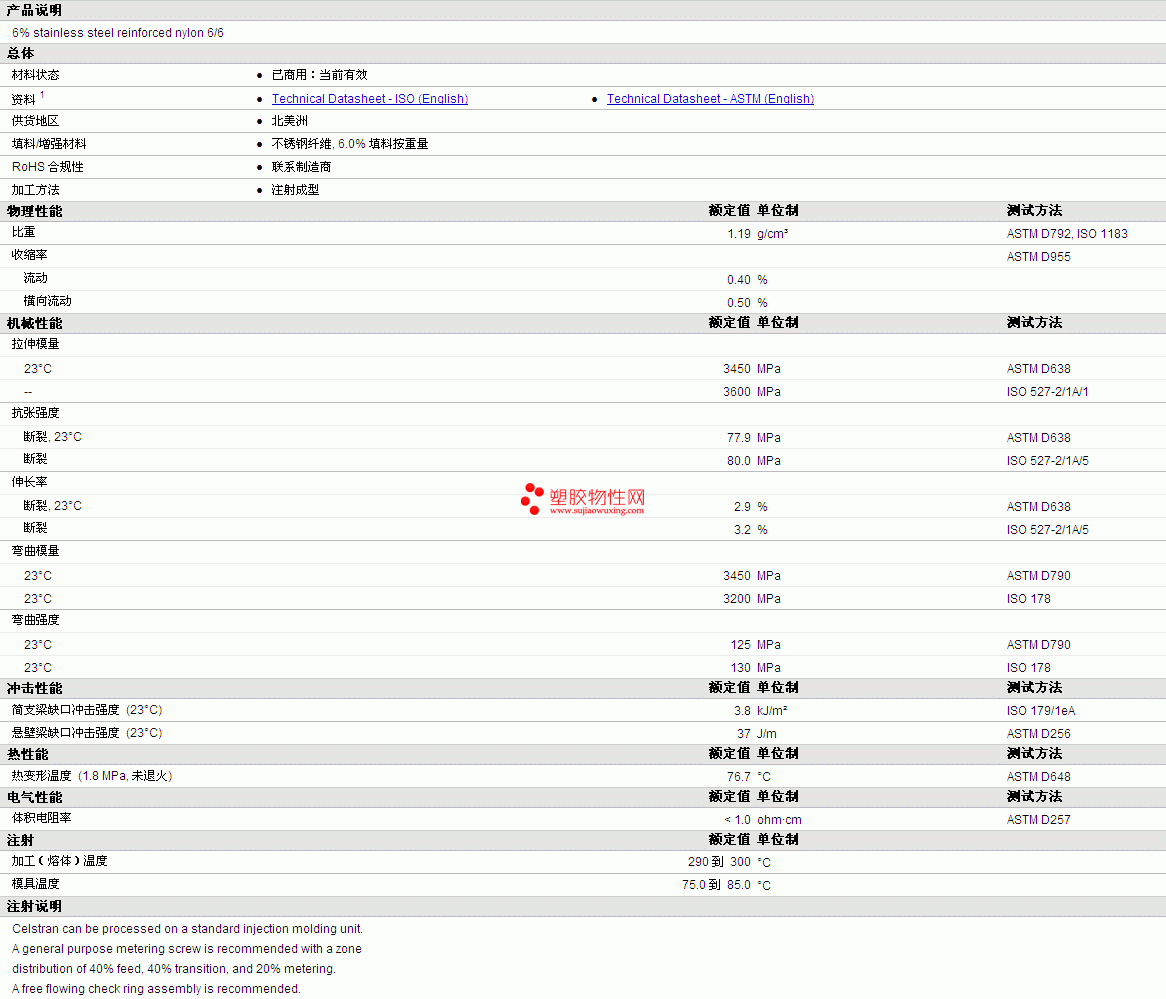Click the 80.0 tensile strength value
The height and width of the screenshot is (999, 1166).
click(738, 461)
